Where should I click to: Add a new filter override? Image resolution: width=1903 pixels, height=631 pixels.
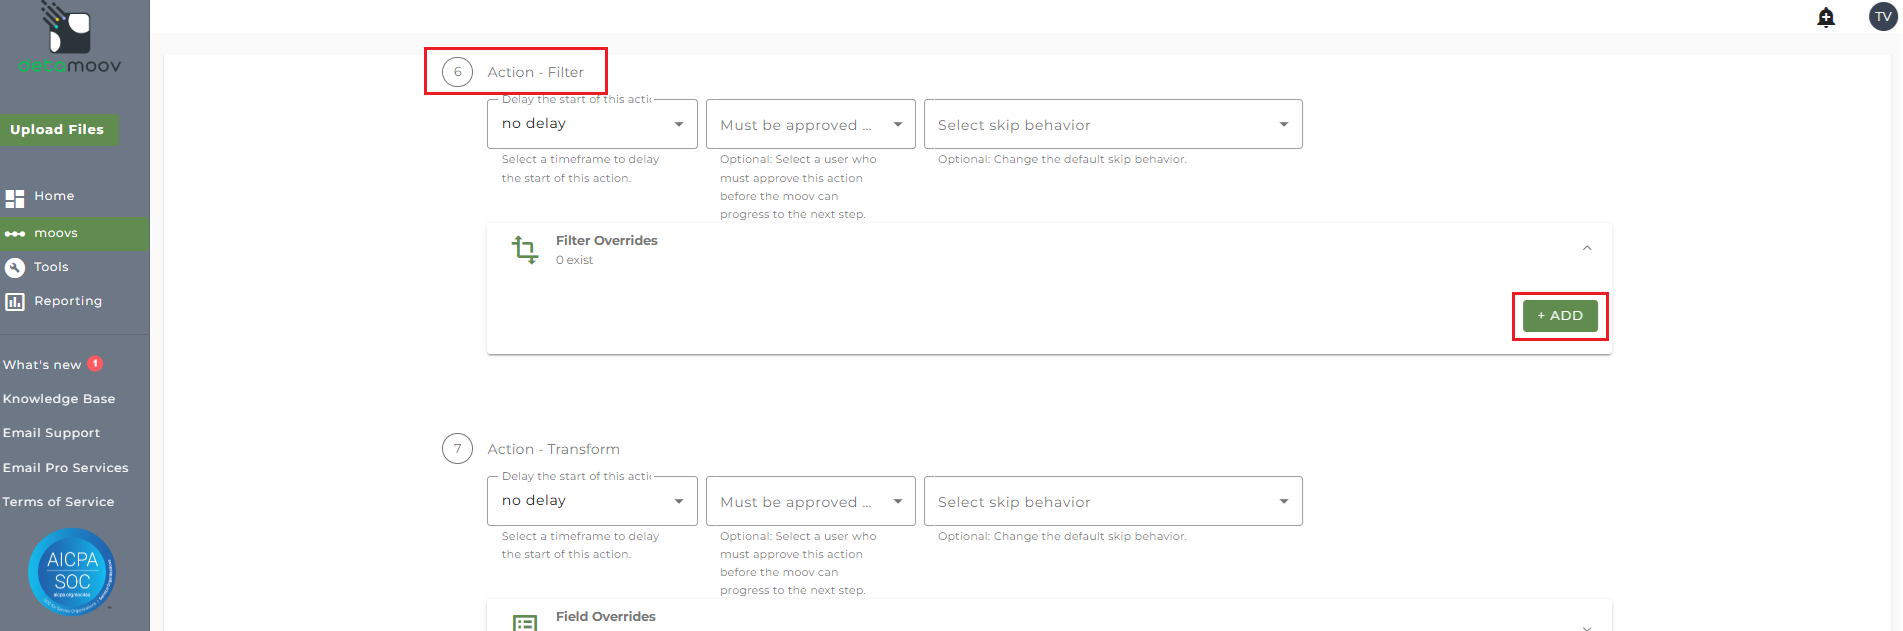coord(1560,316)
